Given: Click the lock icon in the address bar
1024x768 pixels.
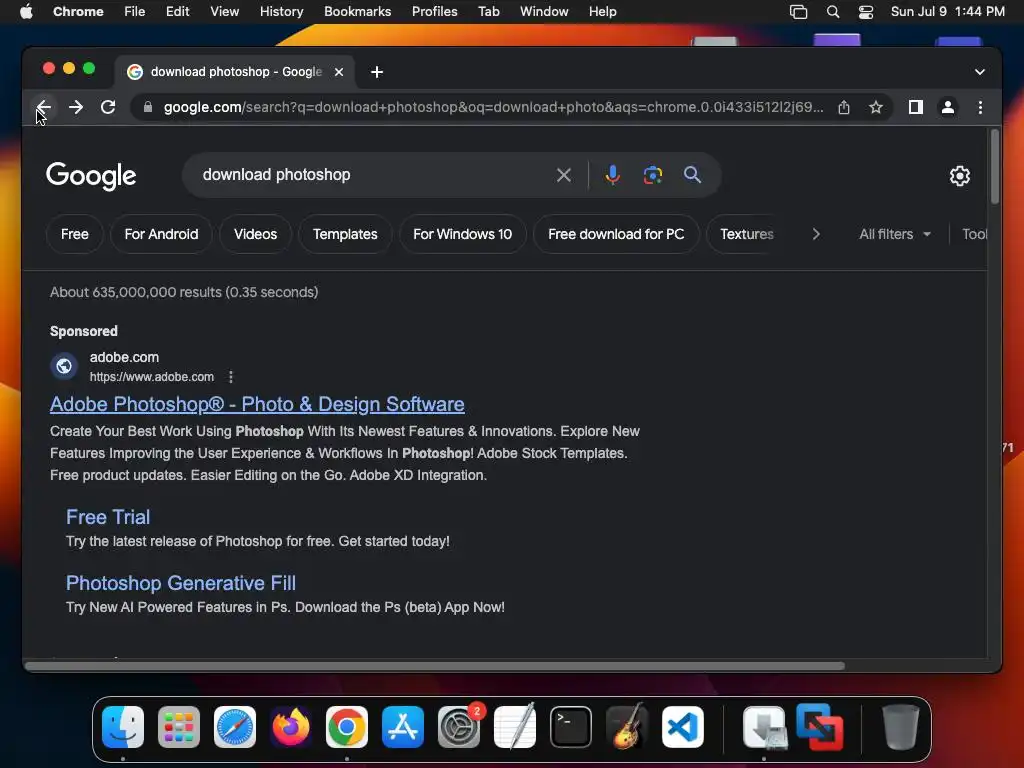Looking at the screenshot, I should coord(148,107).
